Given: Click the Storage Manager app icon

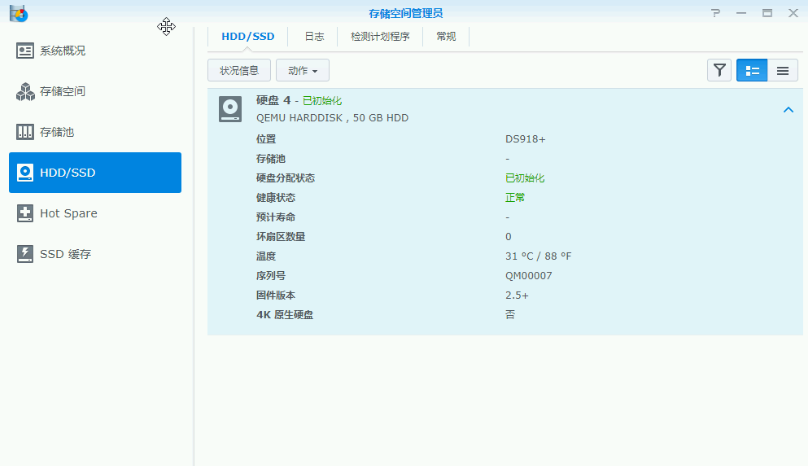Looking at the screenshot, I should [x=19, y=13].
